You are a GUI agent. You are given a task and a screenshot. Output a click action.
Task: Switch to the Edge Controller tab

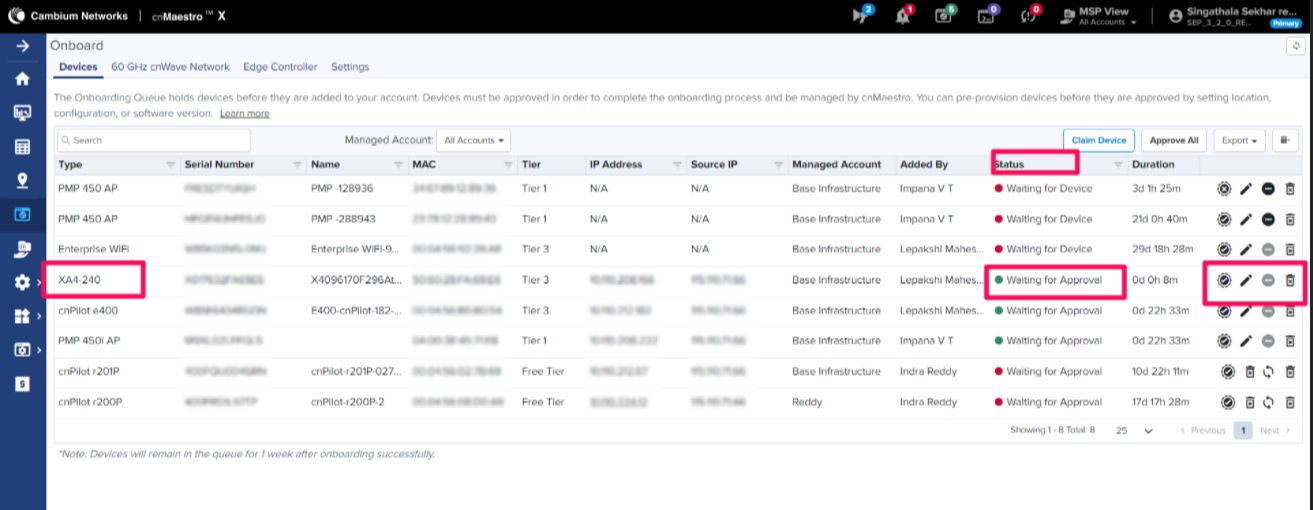tap(280, 67)
